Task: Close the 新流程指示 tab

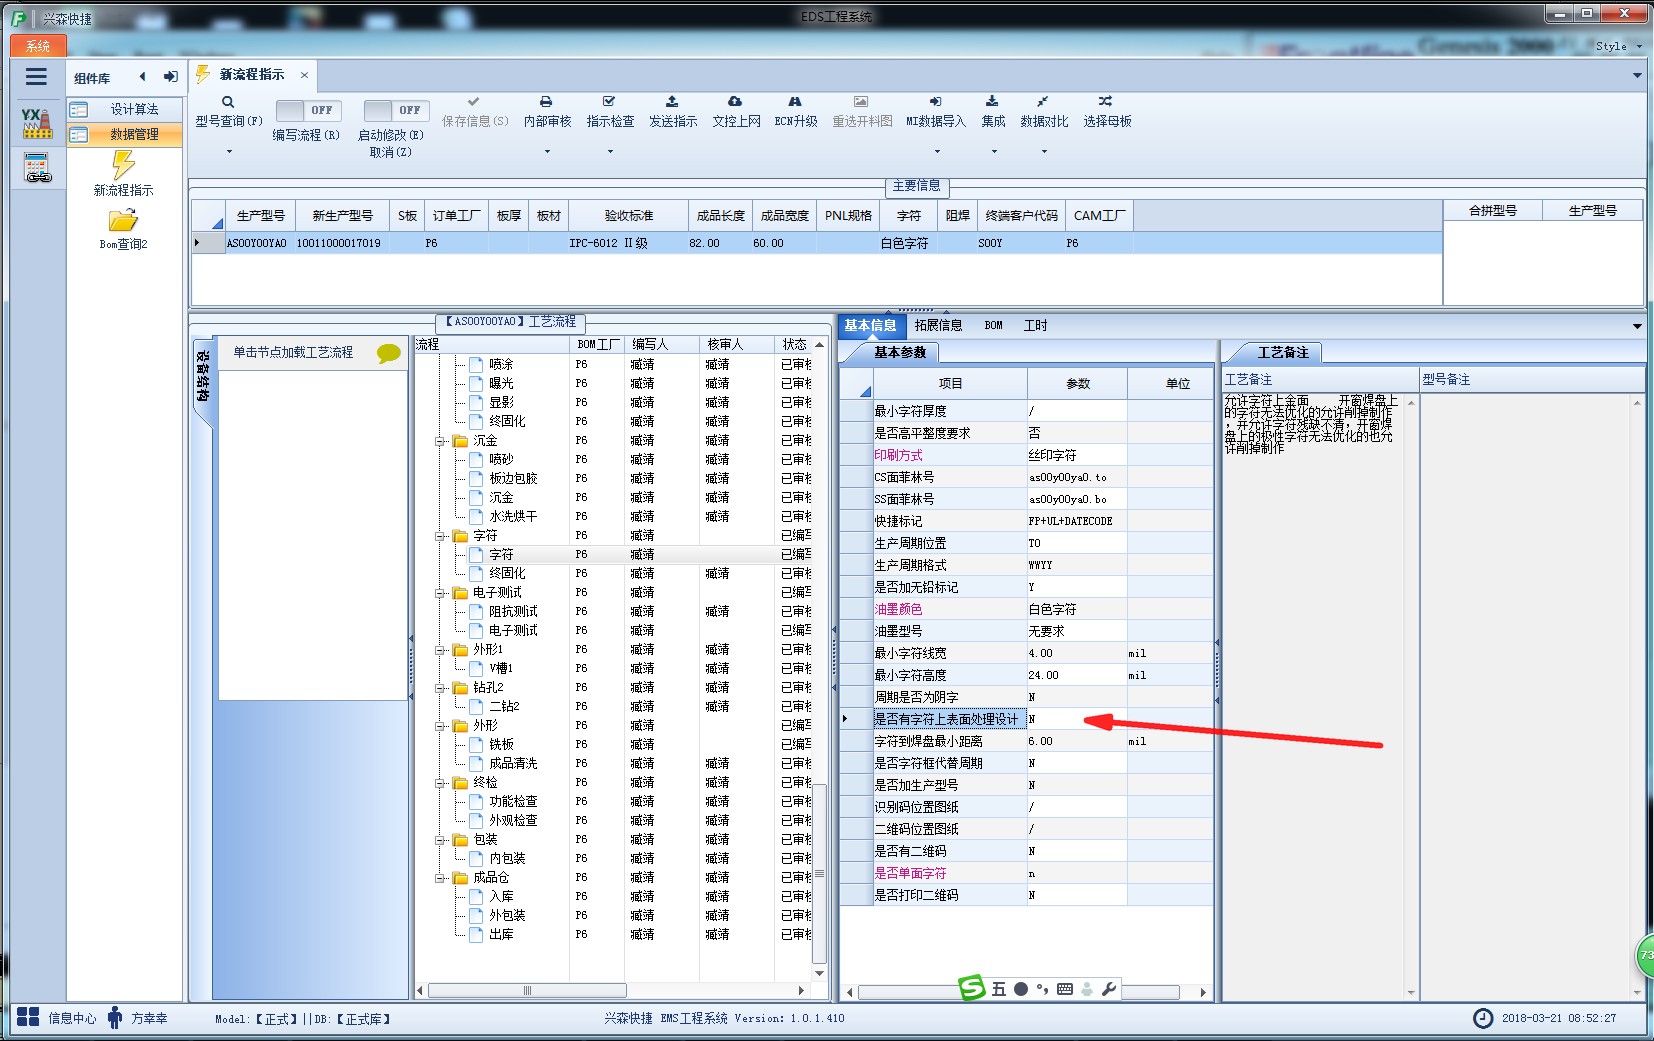Action: click(x=304, y=75)
